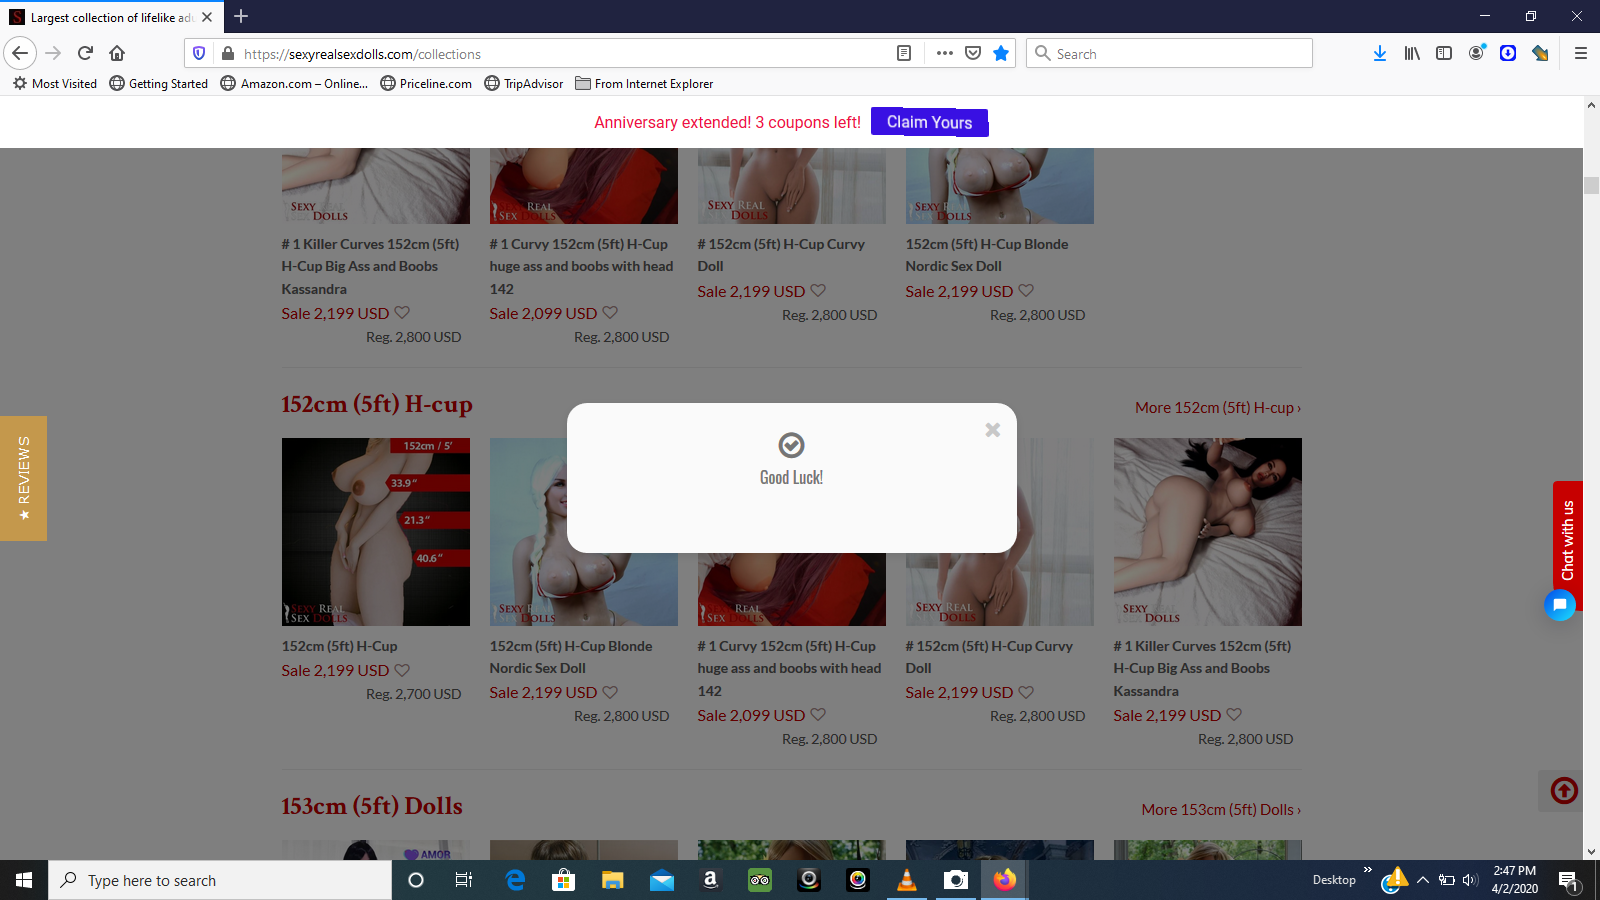
Task: Open the More 153cm (5ft) Dolls link
Action: pos(1221,810)
